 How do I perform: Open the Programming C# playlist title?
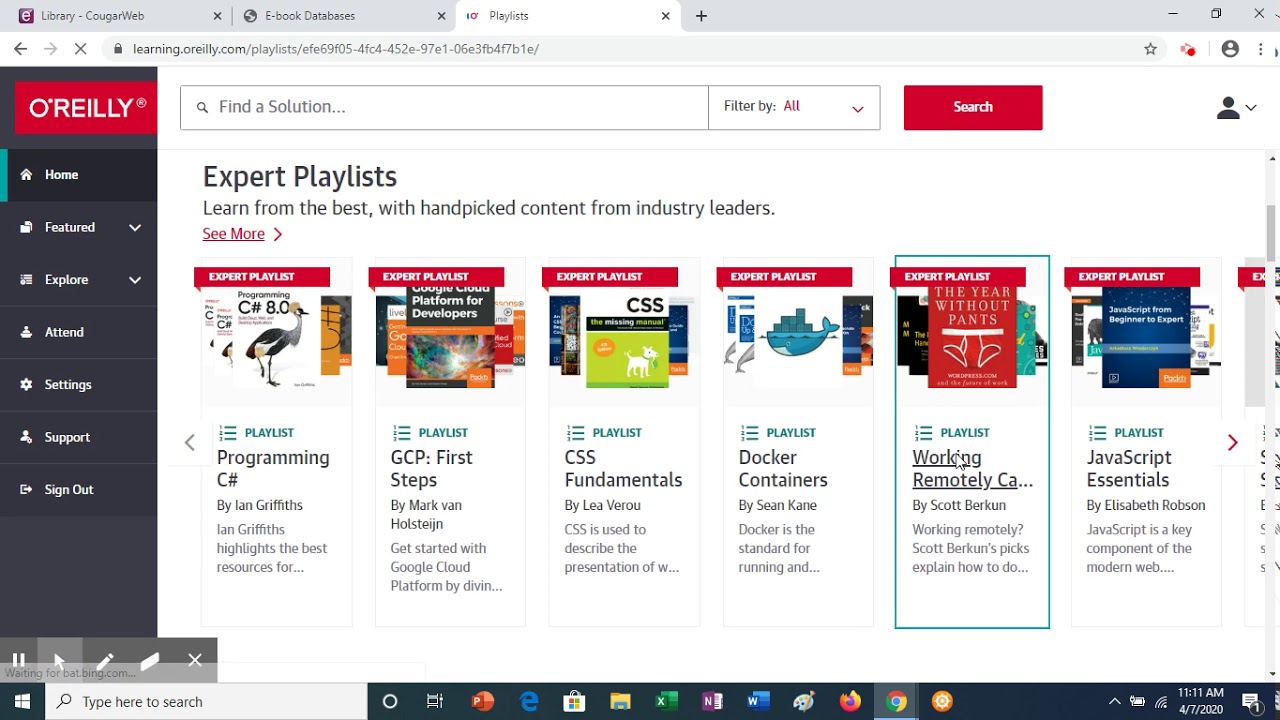click(x=273, y=468)
